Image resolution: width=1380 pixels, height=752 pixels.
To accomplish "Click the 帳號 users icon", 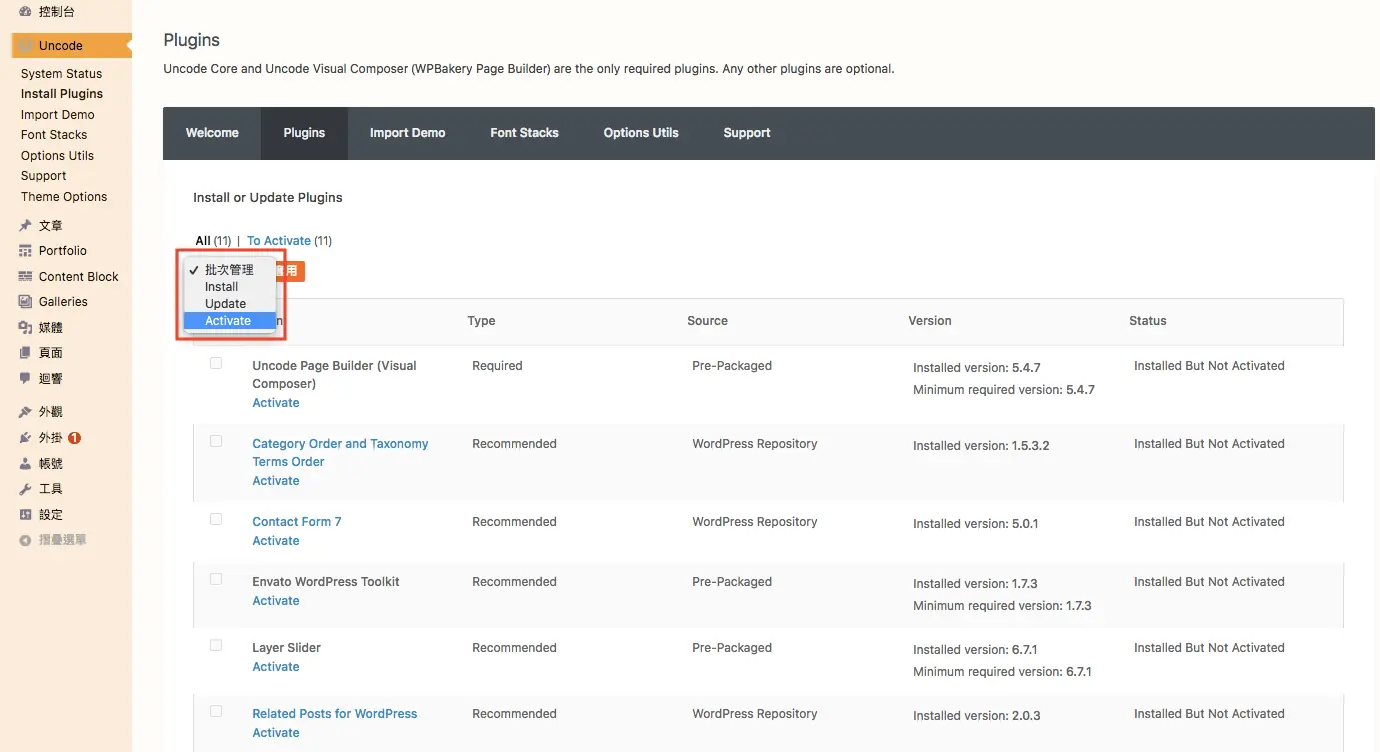I will click(x=26, y=464).
